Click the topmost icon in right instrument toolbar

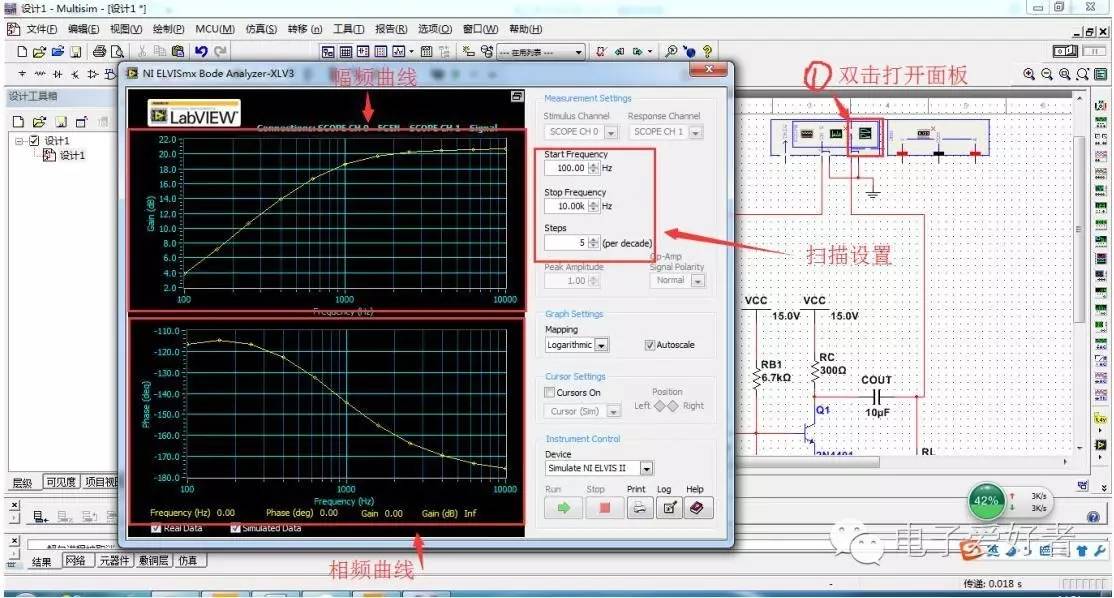click(1101, 106)
